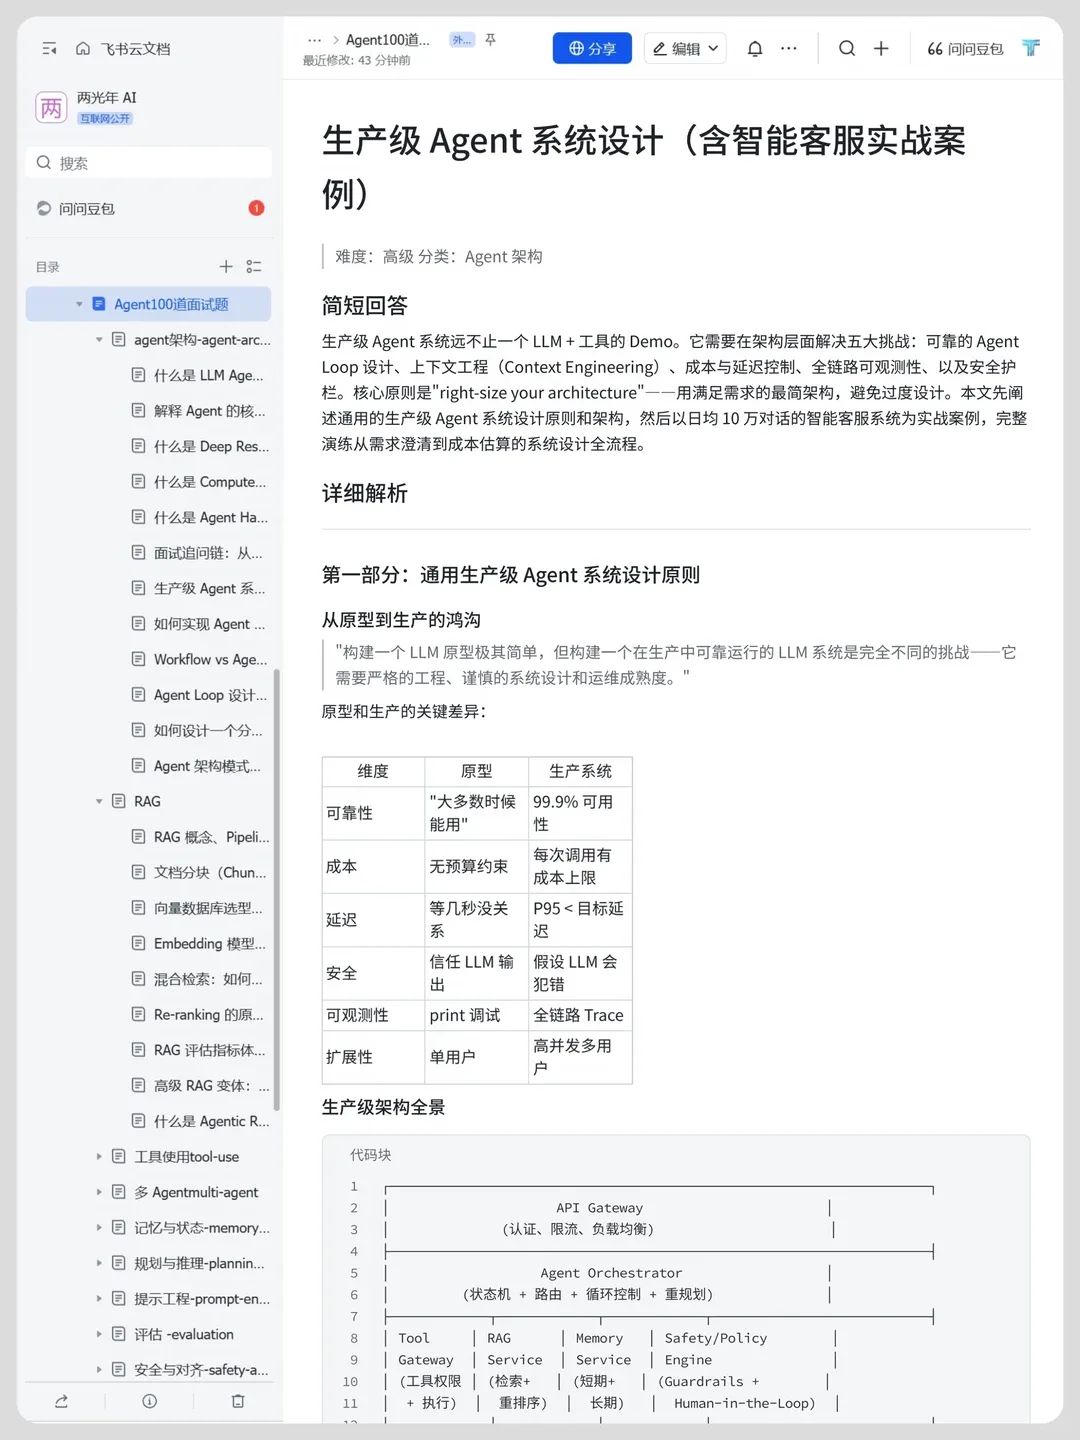Screen dimensions: 1080x1440
Task: Click the 最近修改: 43 分钟前 text
Action: [x=356, y=60]
